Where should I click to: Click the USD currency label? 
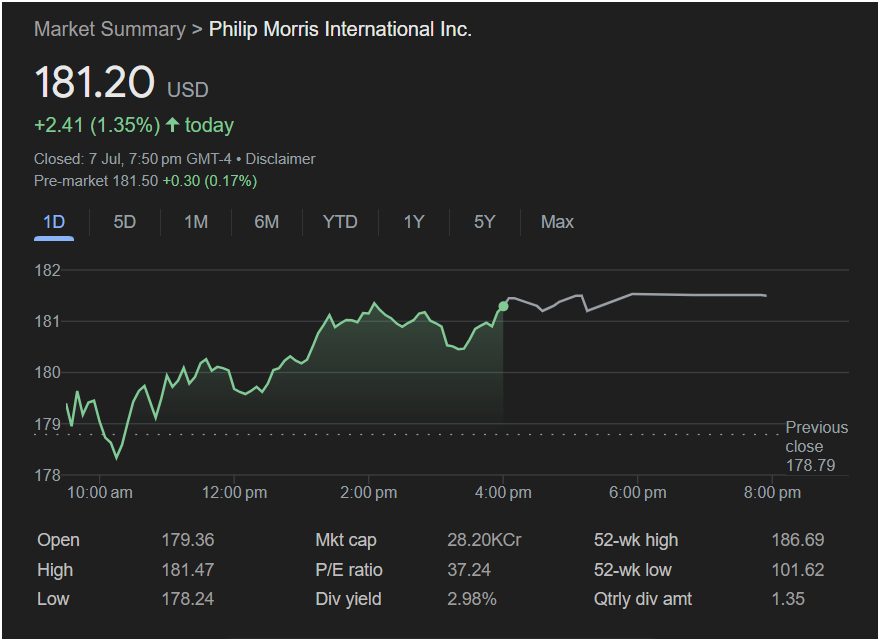tap(188, 90)
